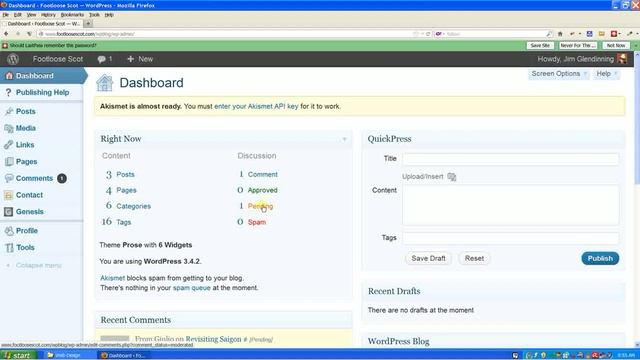Open the comments bubble in admin bar
The height and width of the screenshot is (360, 640).
tap(104, 59)
